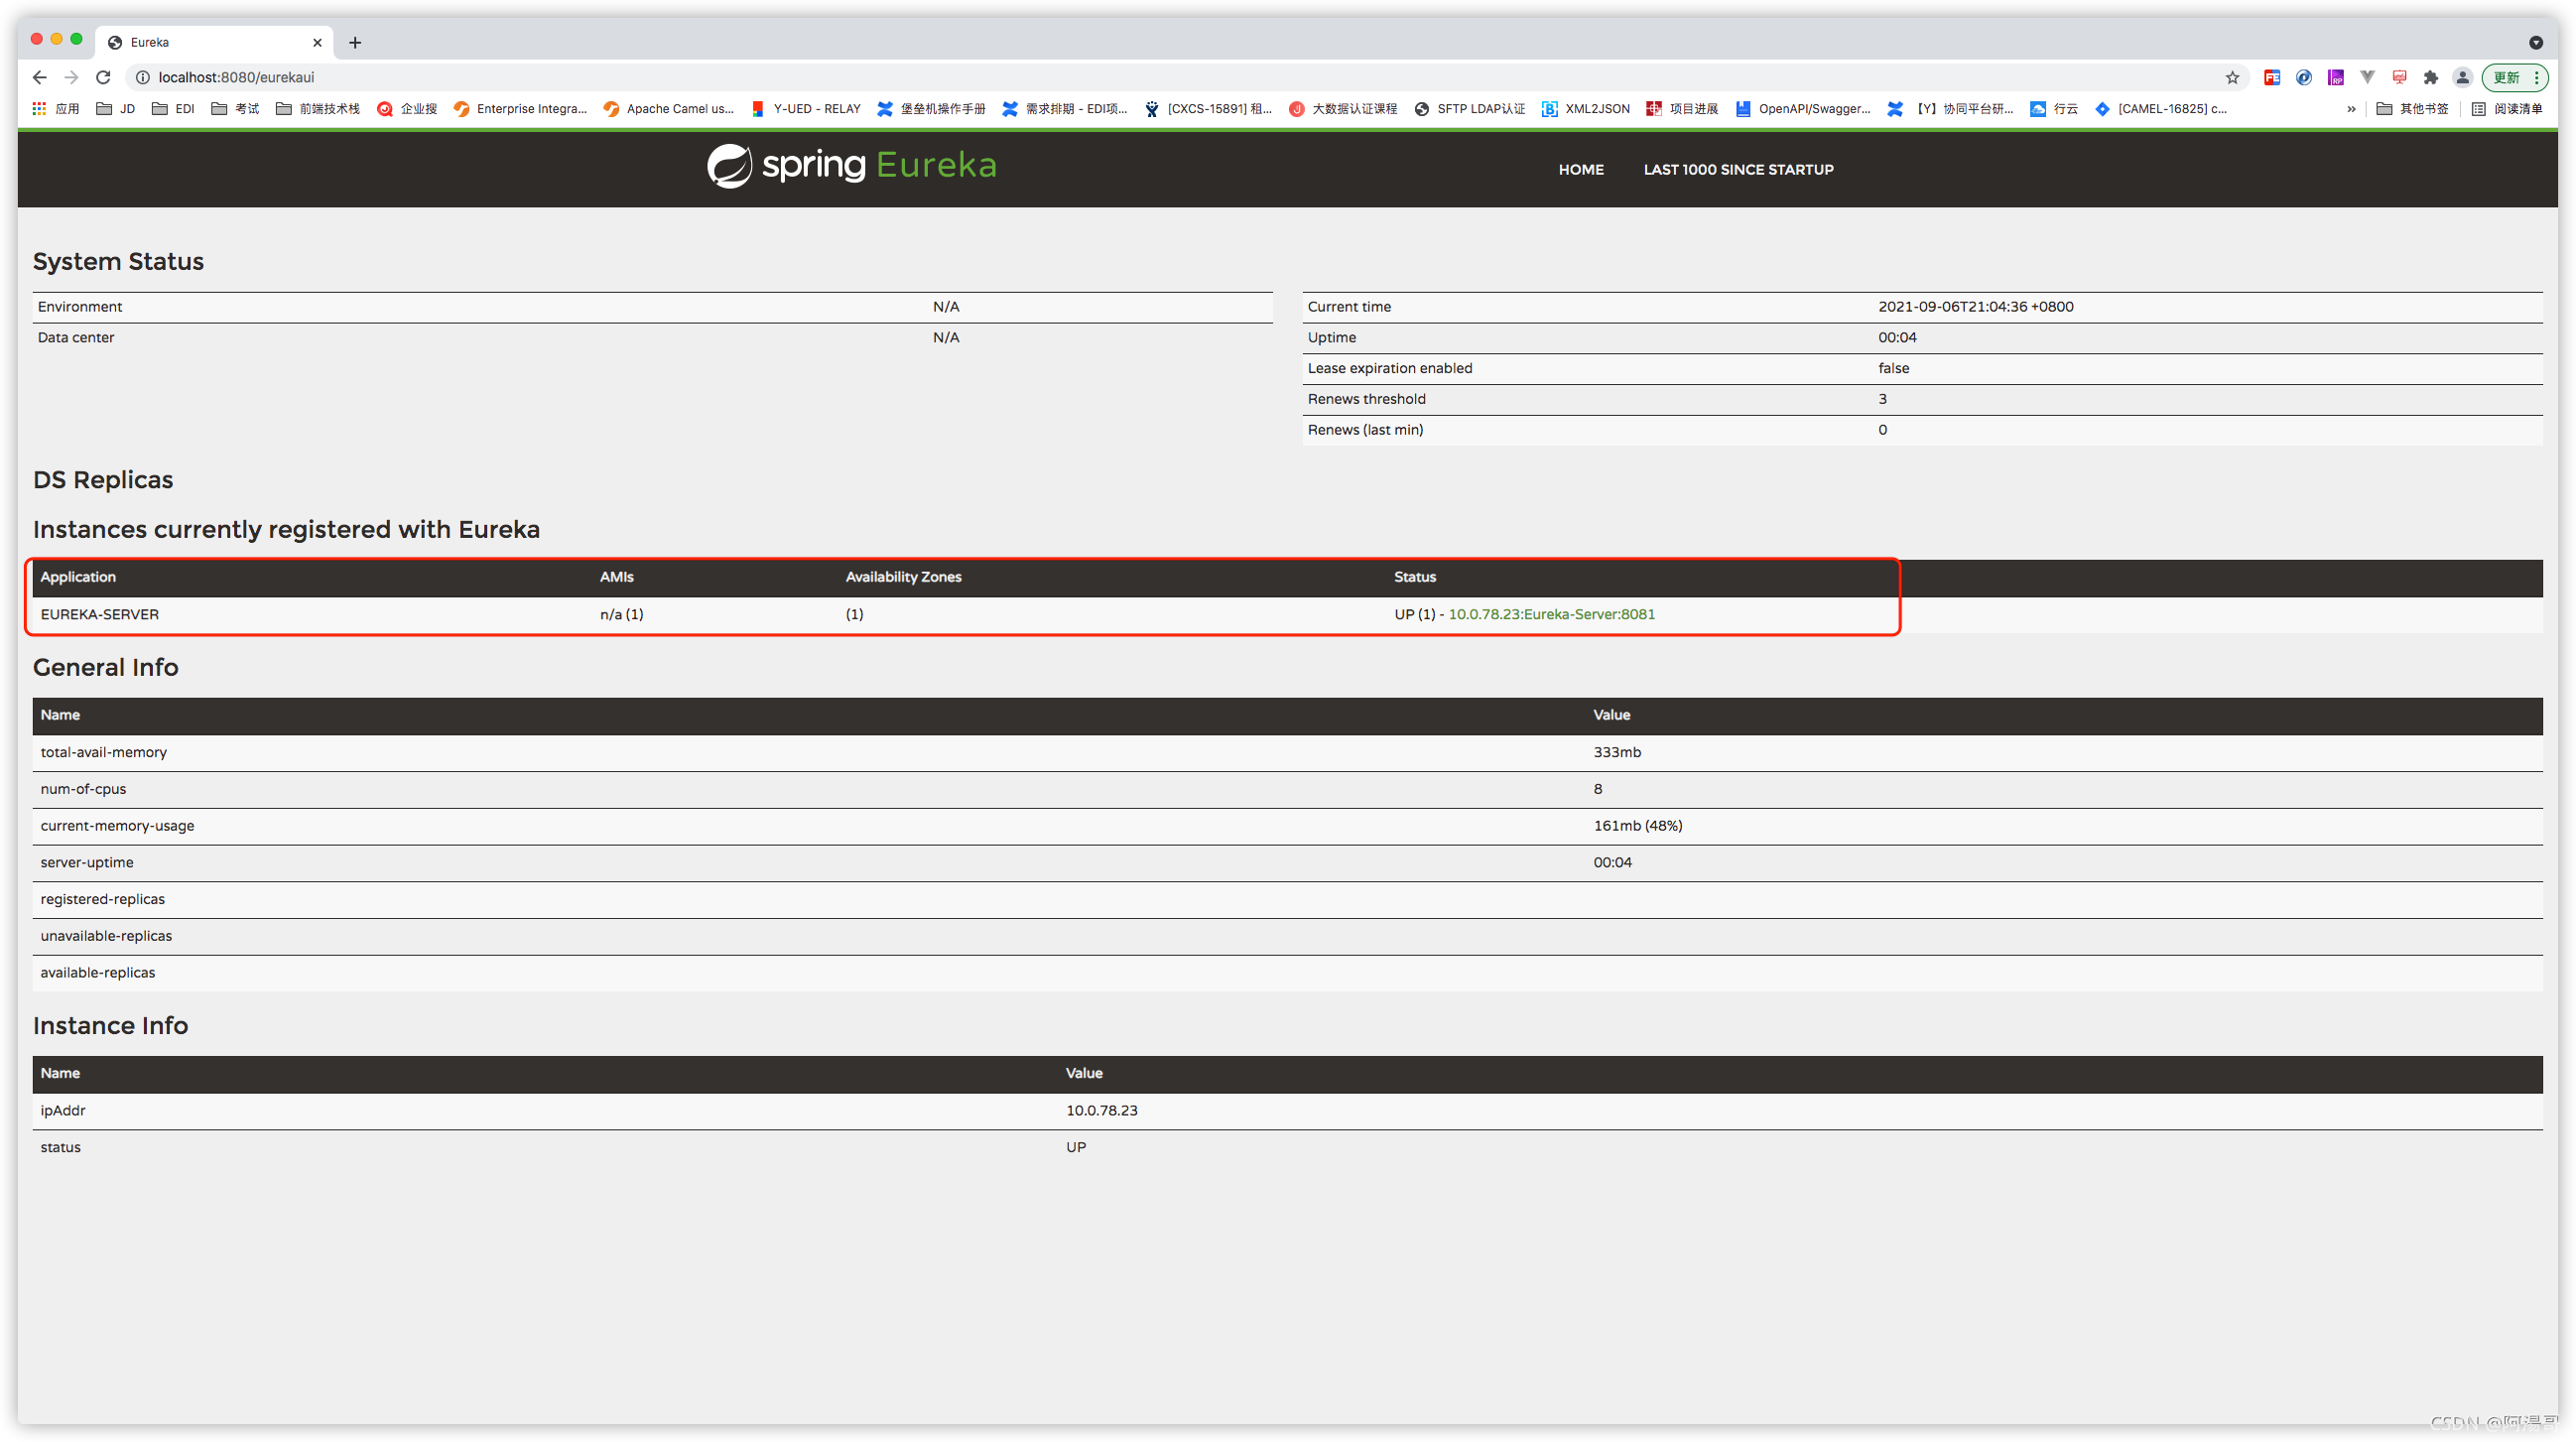Open the 其他书签 bookmarks folder
Image resolution: width=2576 pixels, height=1442 pixels.
click(x=2412, y=109)
